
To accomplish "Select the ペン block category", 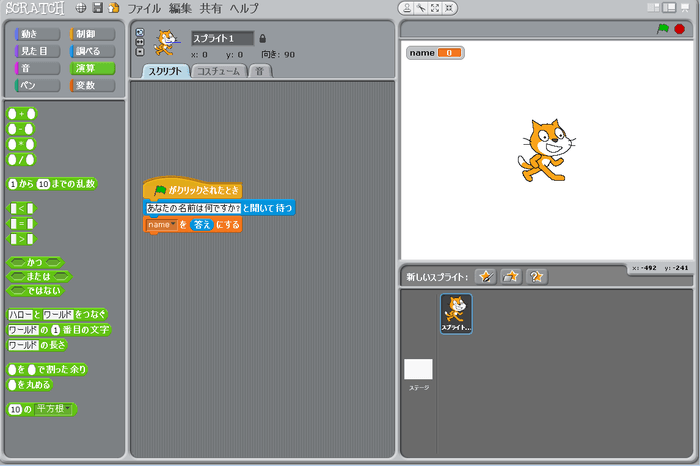I will pos(38,85).
